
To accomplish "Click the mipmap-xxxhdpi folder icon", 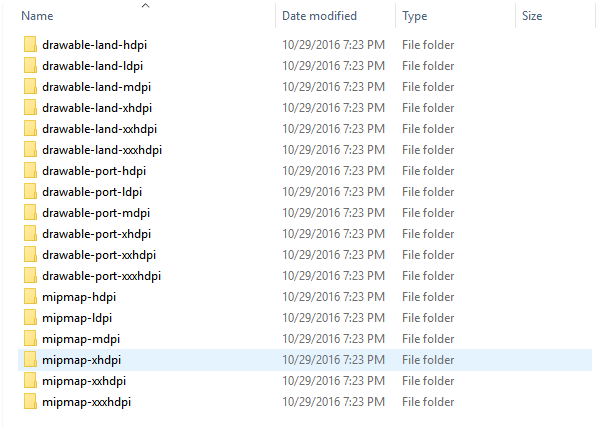I will [30, 402].
